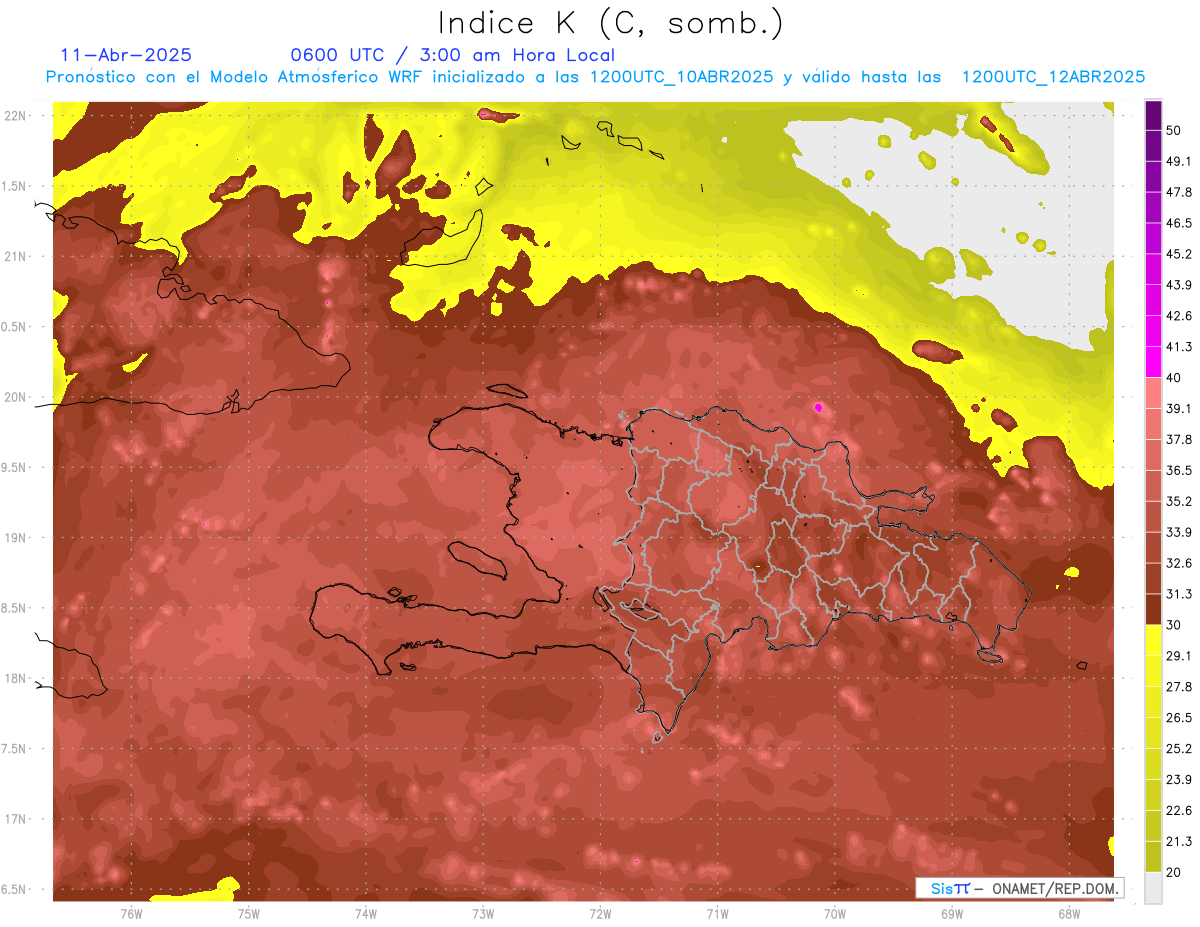Click the '8.5N' latitude label
Image resolution: width=1200 pixels, height=927 pixels.
(x=14, y=609)
